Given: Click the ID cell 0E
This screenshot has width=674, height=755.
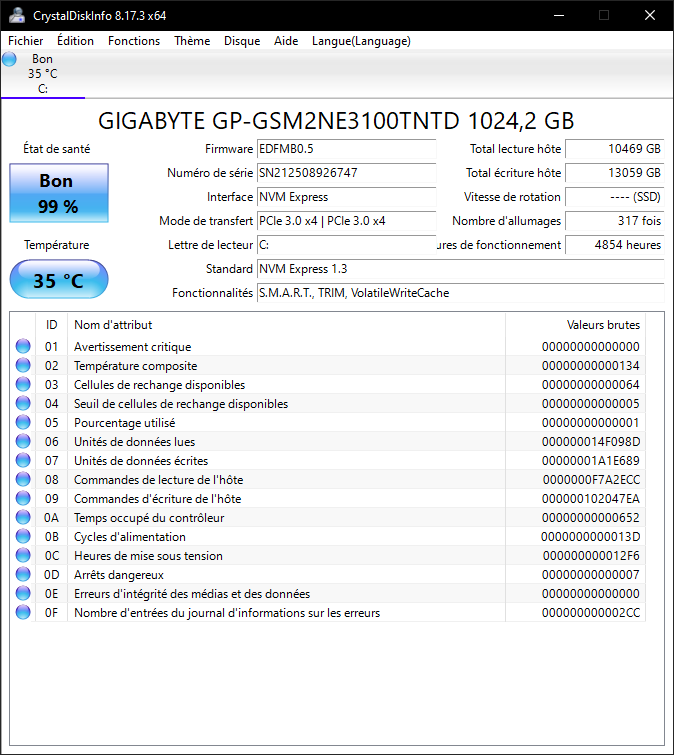Looking at the screenshot, I should 51,594.
